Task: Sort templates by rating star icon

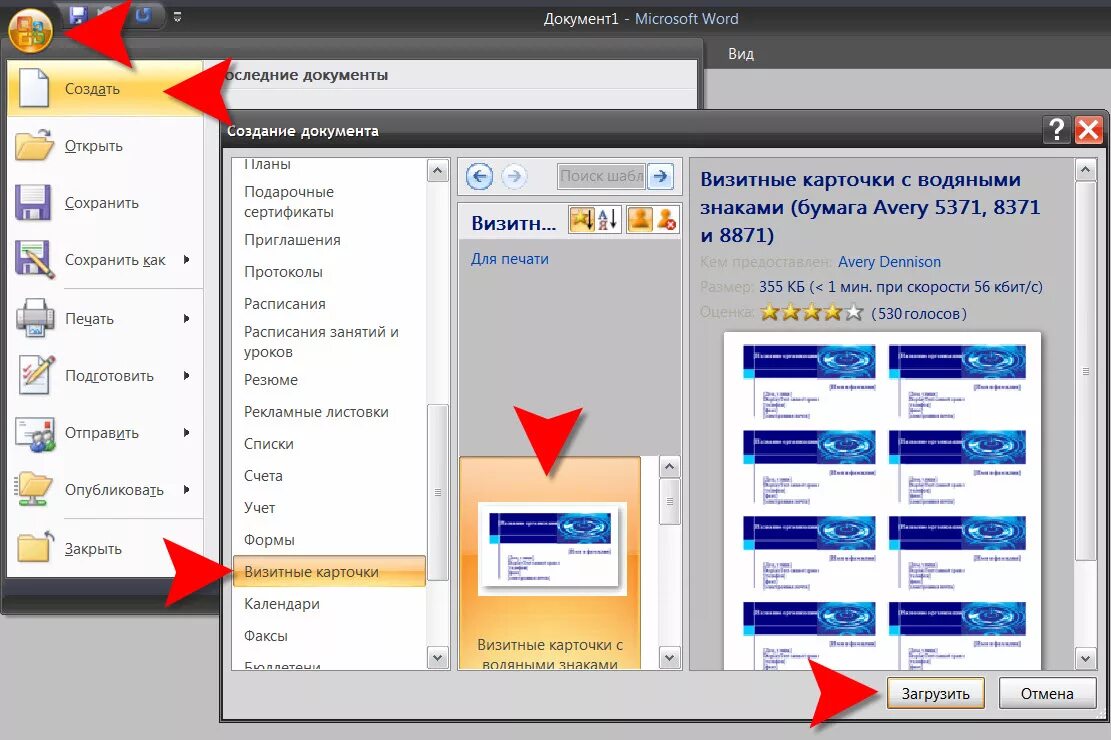Action: [x=582, y=220]
